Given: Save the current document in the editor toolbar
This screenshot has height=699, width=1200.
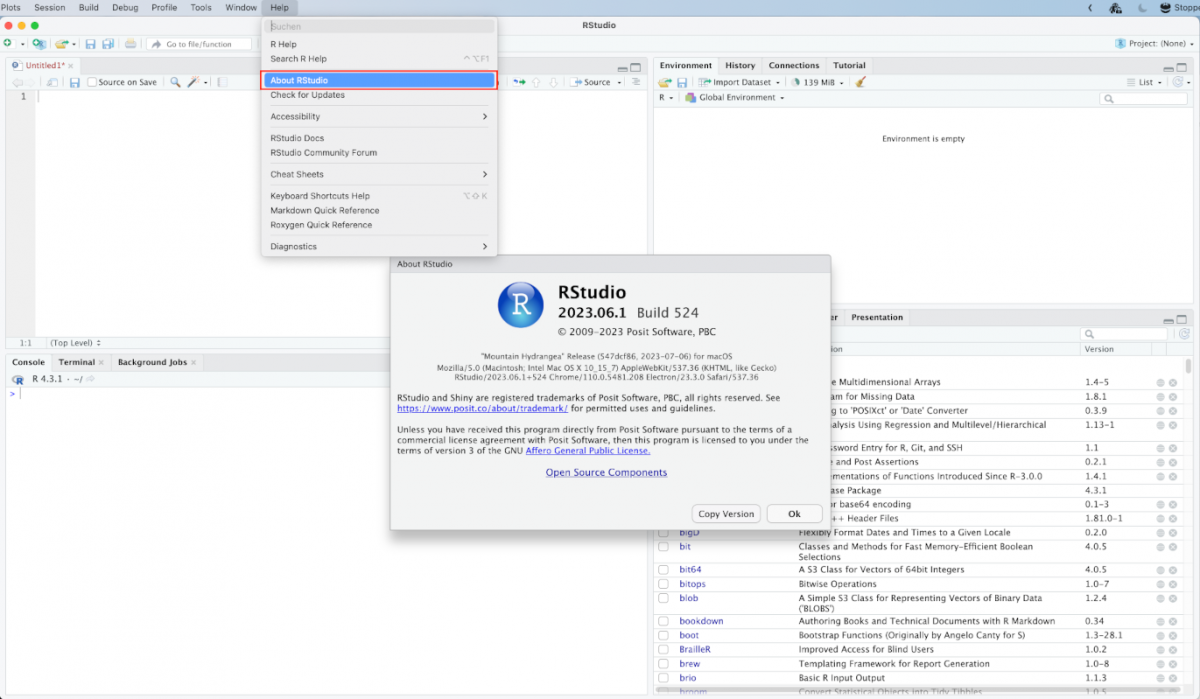Looking at the screenshot, I should 74,82.
